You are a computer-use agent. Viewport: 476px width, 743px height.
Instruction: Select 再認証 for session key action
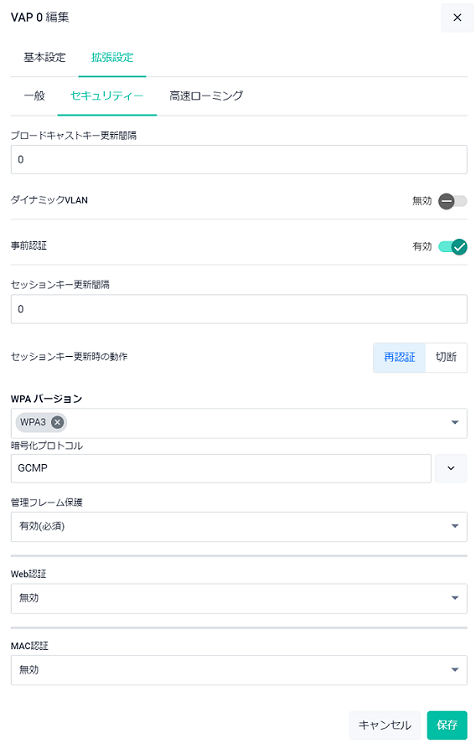coord(399,357)
